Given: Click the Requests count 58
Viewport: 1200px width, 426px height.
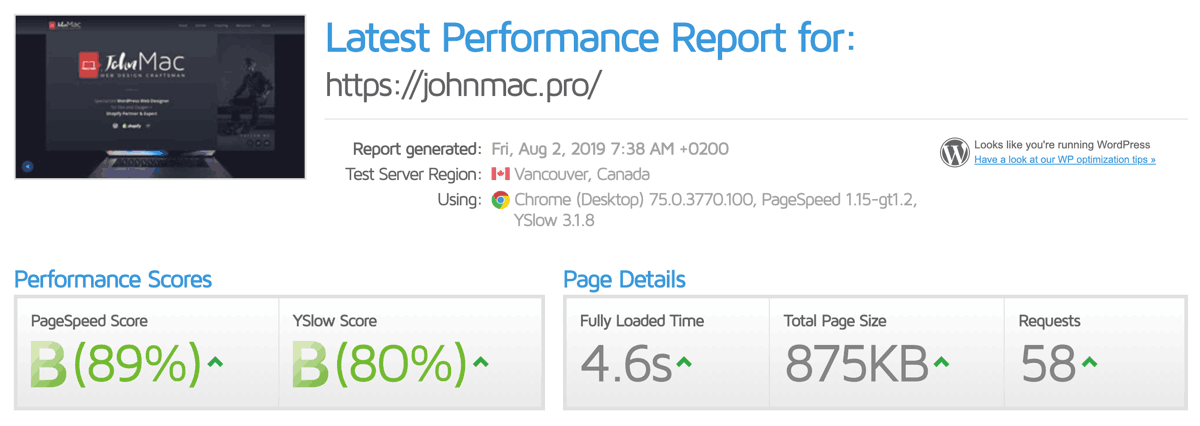Looking at the screenshot, I should [x=1048, y=364].
